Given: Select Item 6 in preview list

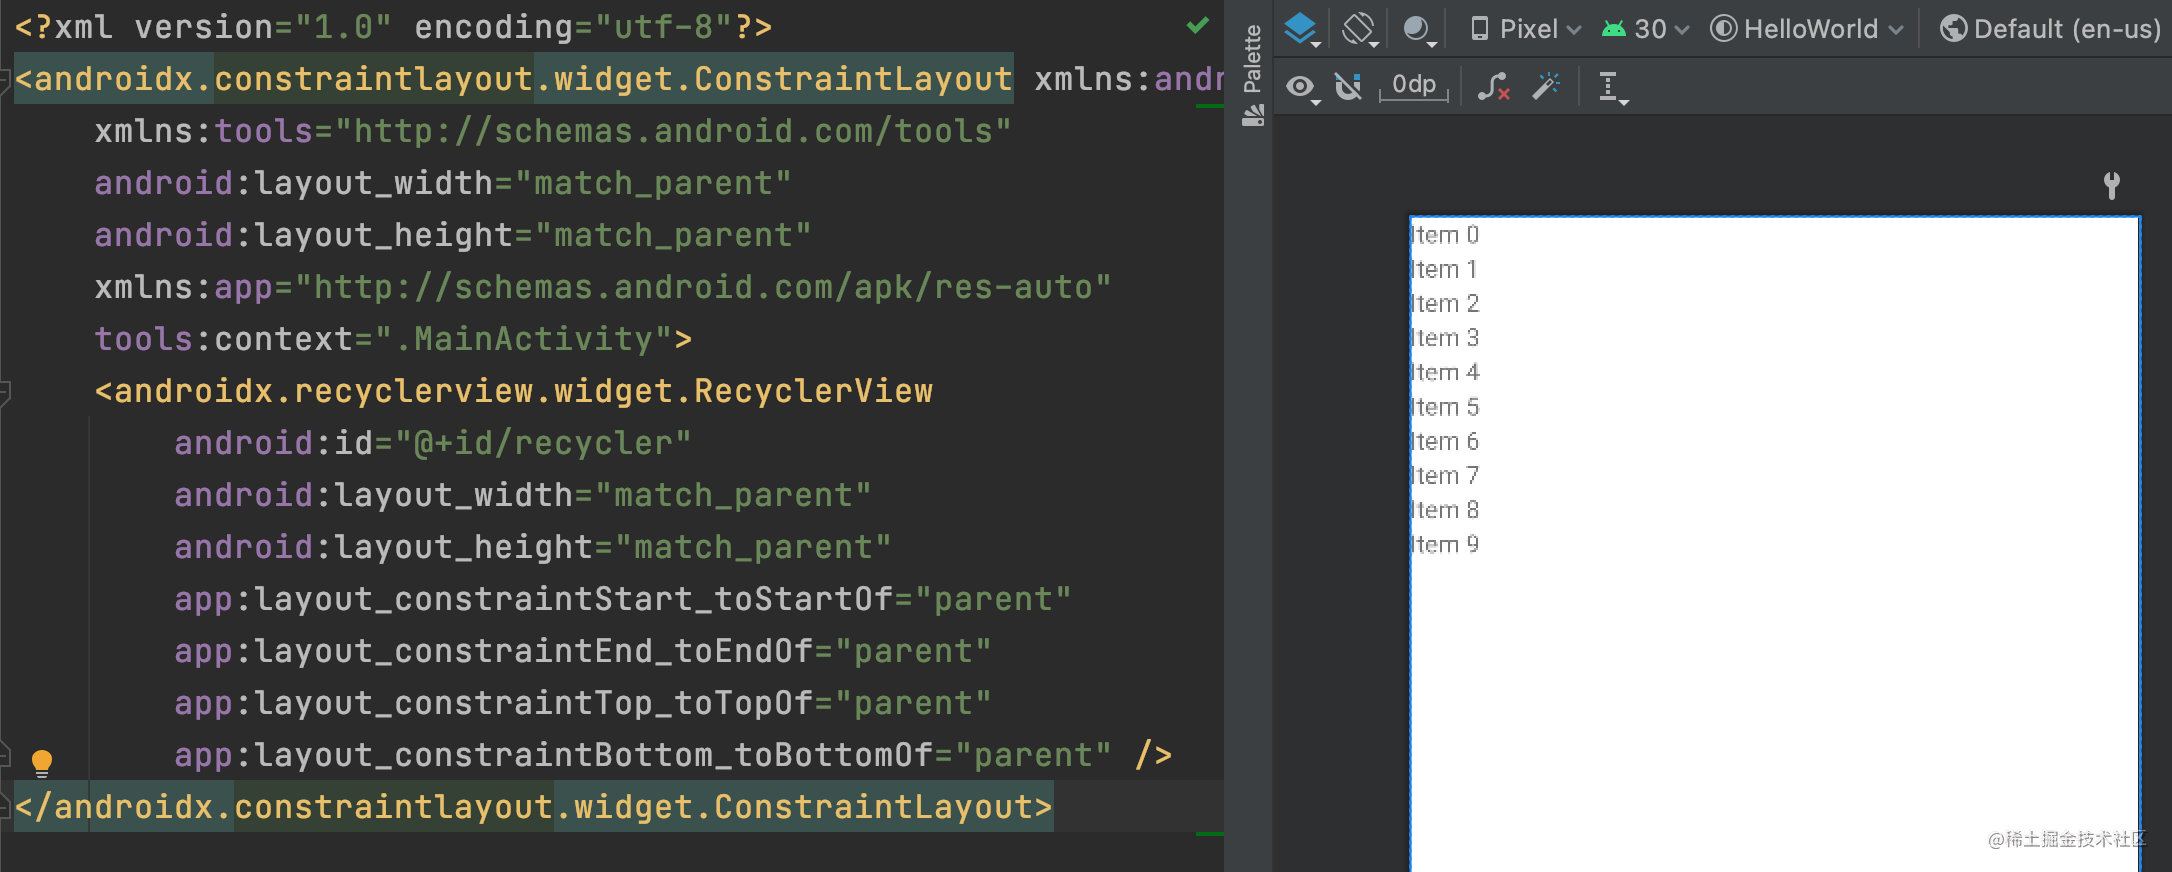Looking at the screenshot, I should [x=1444, y=441].
